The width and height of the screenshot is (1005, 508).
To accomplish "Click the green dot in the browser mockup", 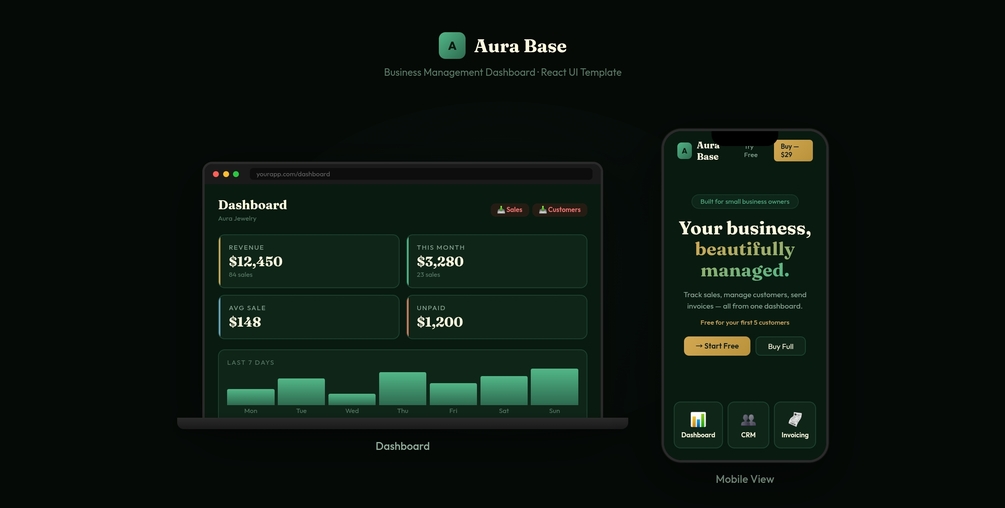I will [x=236, y=174].
